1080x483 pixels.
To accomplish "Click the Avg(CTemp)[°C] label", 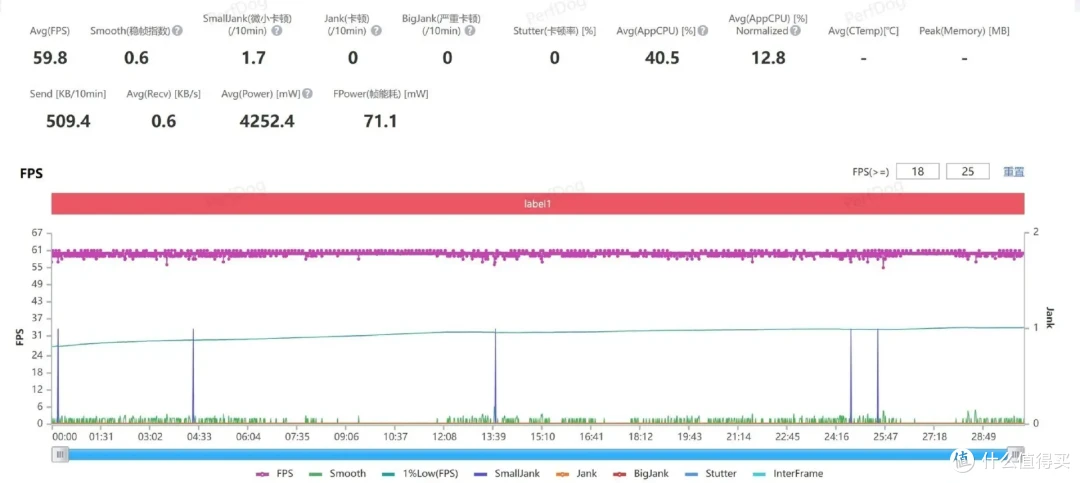I will tap(864, 31).
